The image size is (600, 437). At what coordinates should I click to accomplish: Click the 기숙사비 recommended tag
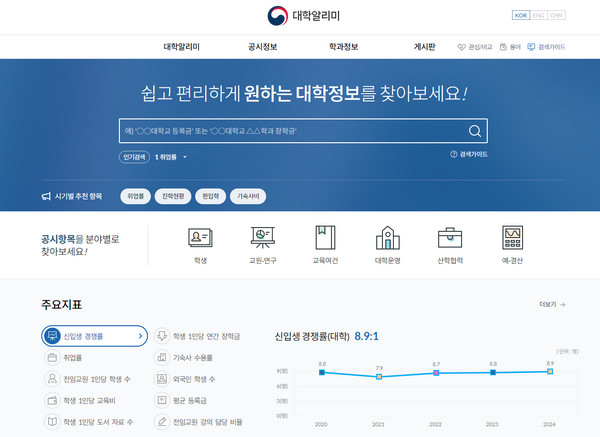[x=248, y=196]
